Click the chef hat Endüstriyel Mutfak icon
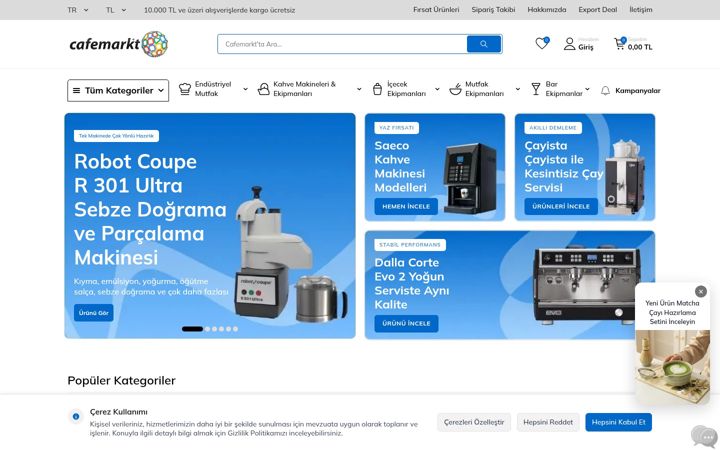This screenshot has width=720, height=450. (185, 89)
